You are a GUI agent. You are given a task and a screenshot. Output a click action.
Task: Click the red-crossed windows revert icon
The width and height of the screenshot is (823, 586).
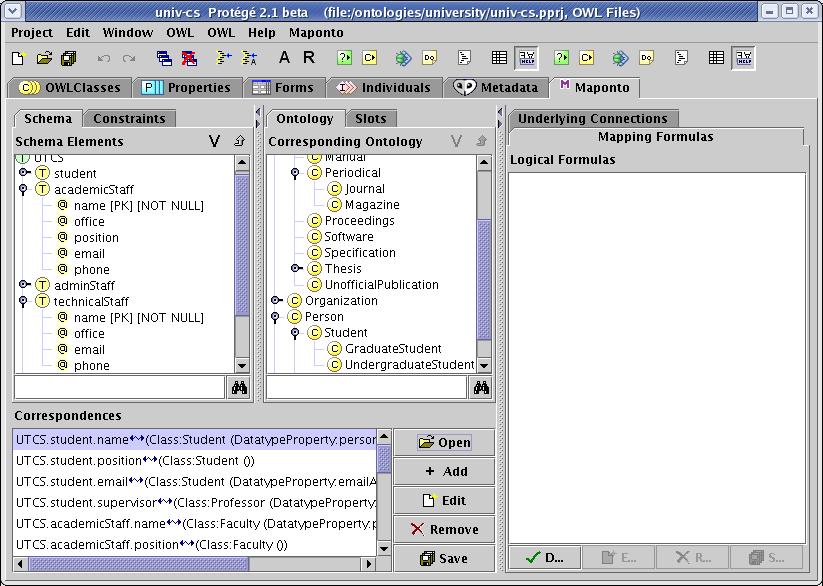tap(189, 58)
